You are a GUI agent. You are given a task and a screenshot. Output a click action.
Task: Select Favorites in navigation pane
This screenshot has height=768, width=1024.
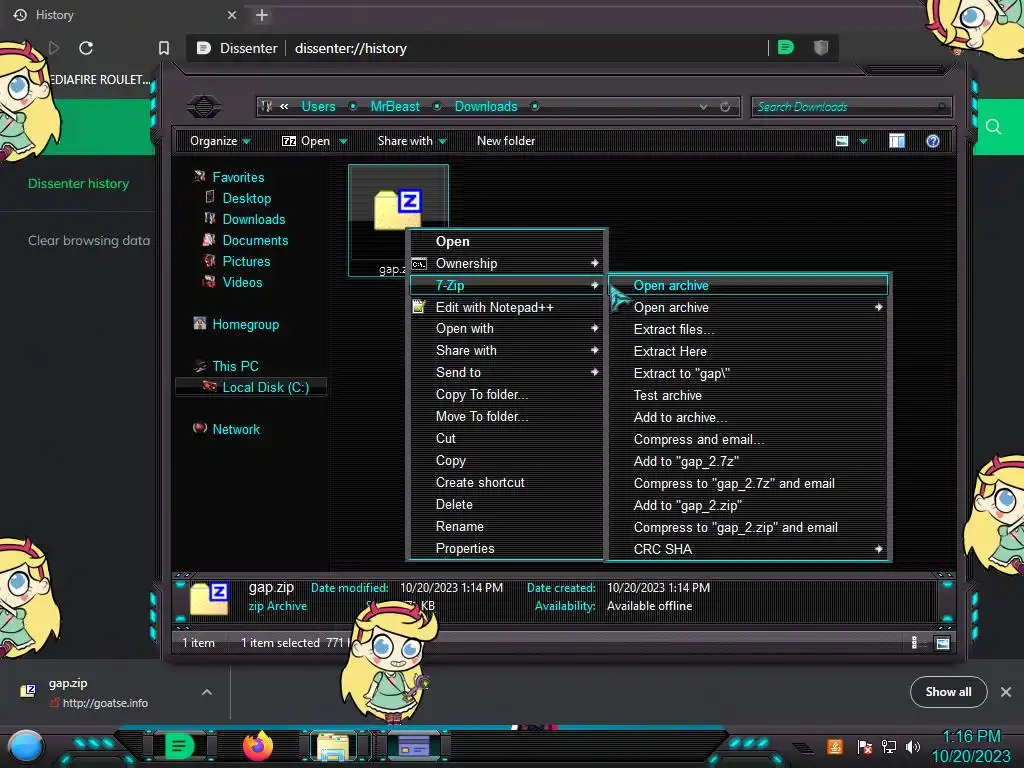click(238, 177)
